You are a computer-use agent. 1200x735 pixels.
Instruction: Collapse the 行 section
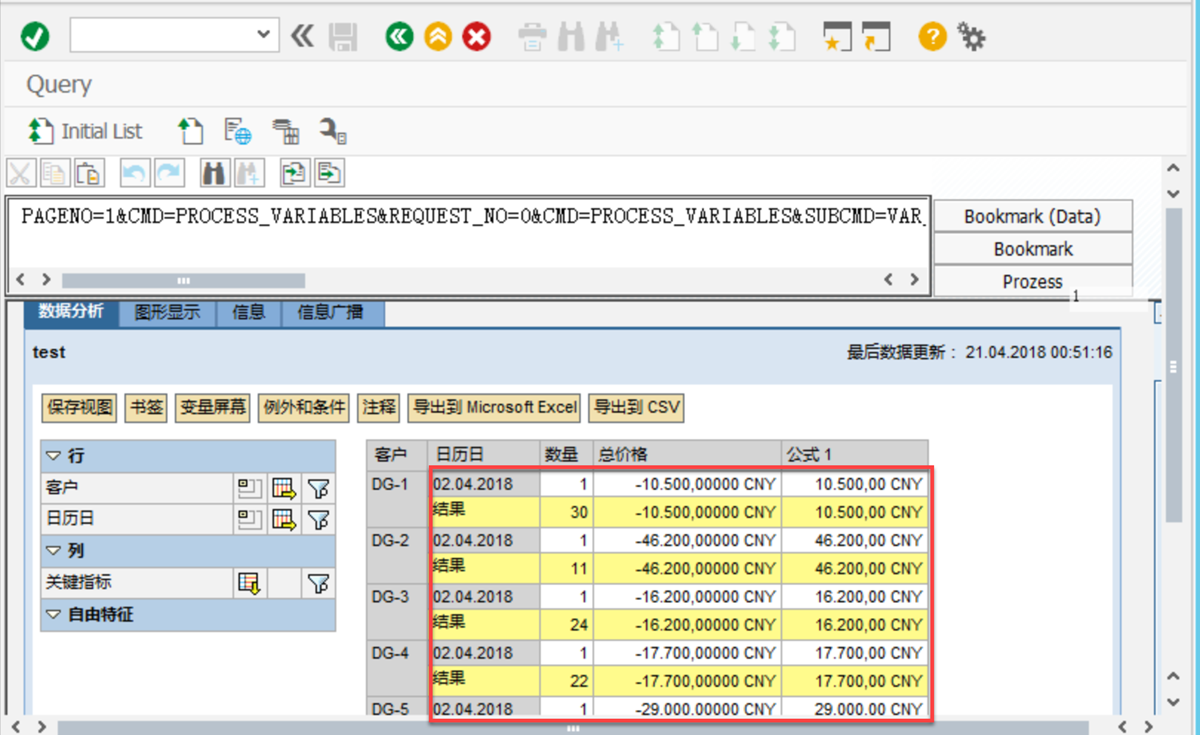click(54, 456)
